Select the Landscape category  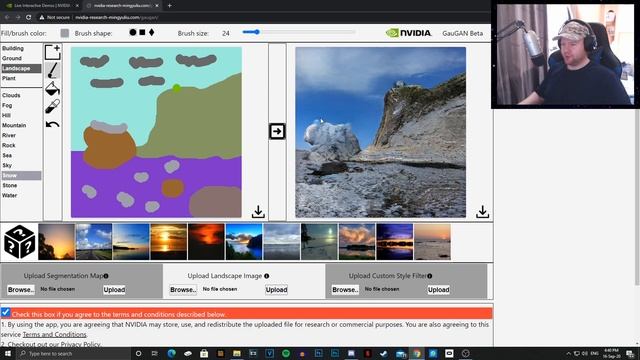pos(21,68)
